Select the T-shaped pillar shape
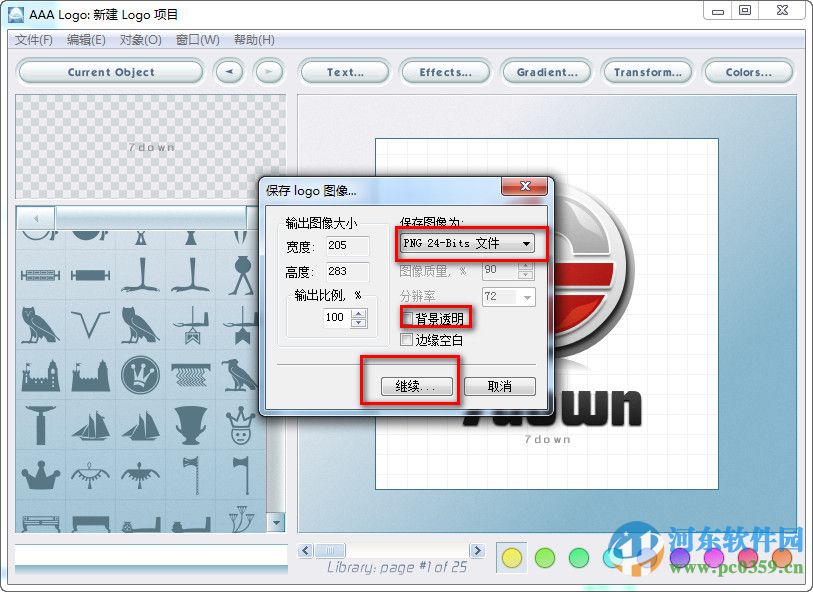The image size is (813, 592). 40,425
